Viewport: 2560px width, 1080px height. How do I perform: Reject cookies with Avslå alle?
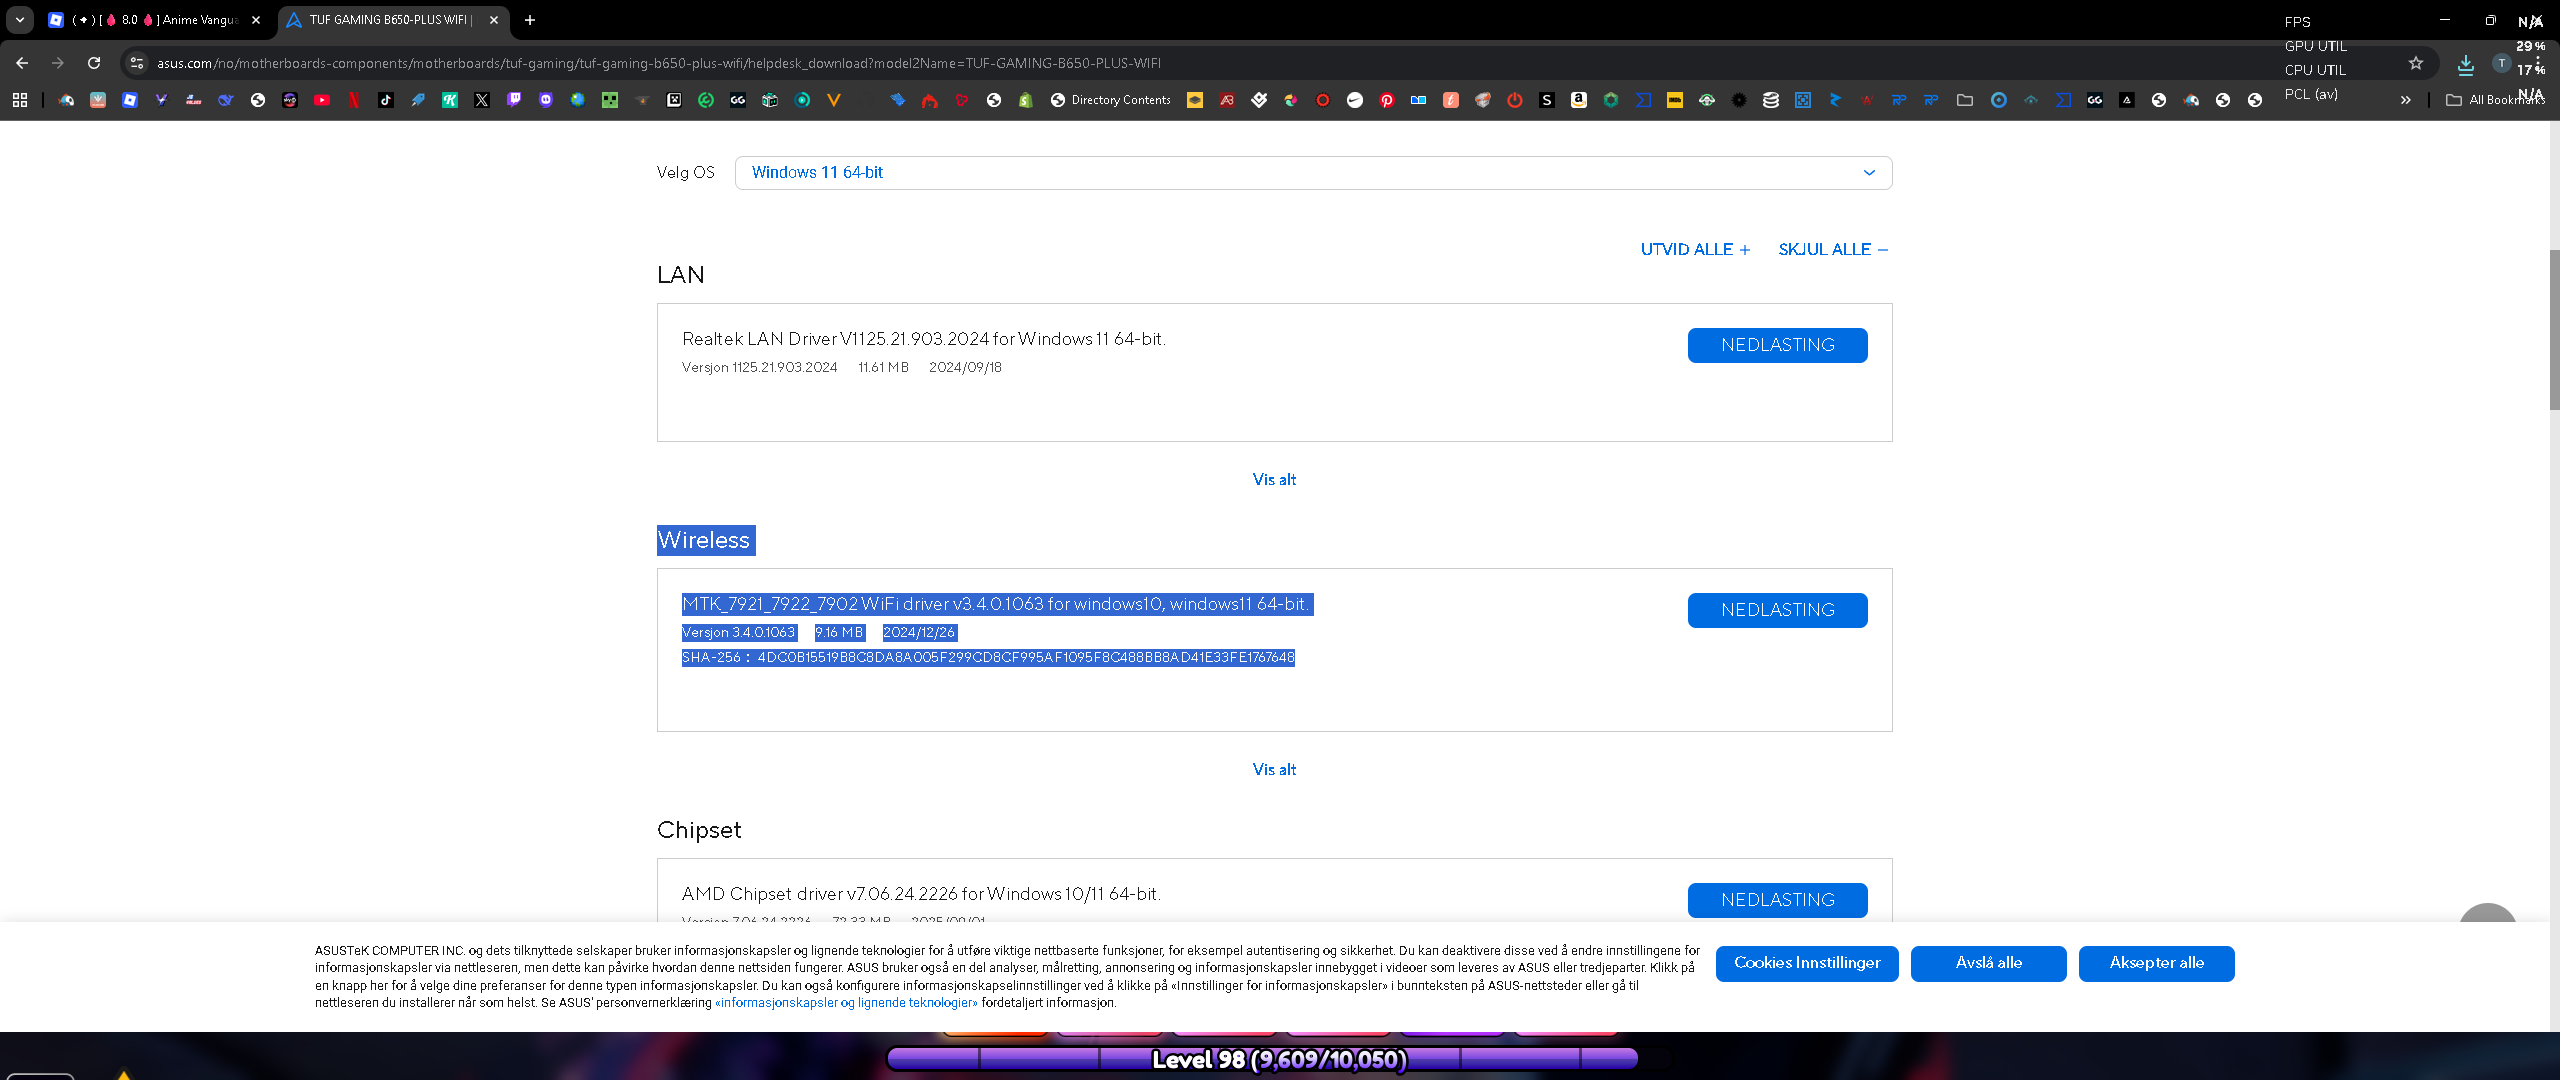point(1988,963)
